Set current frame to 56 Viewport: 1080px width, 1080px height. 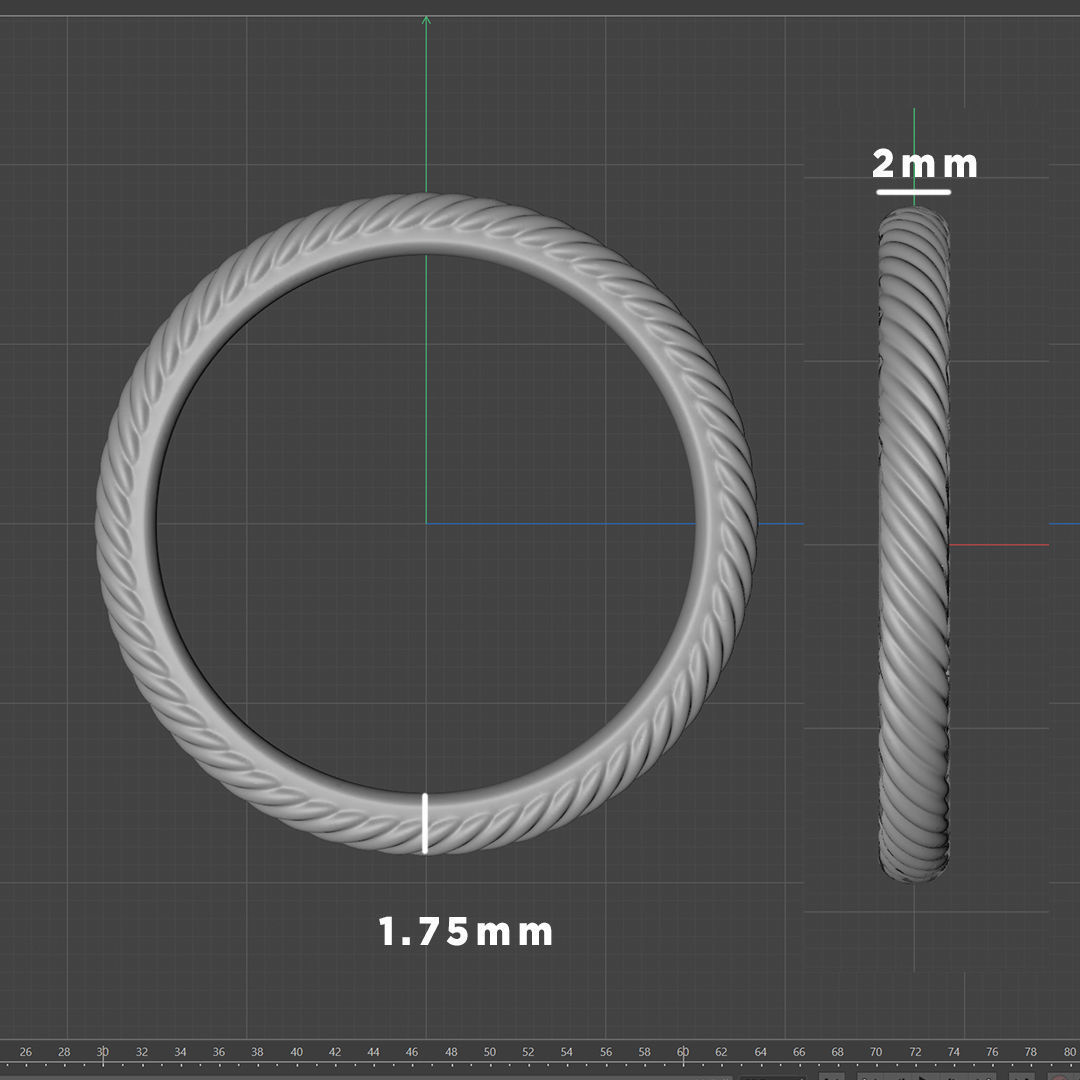point(606,1052)
